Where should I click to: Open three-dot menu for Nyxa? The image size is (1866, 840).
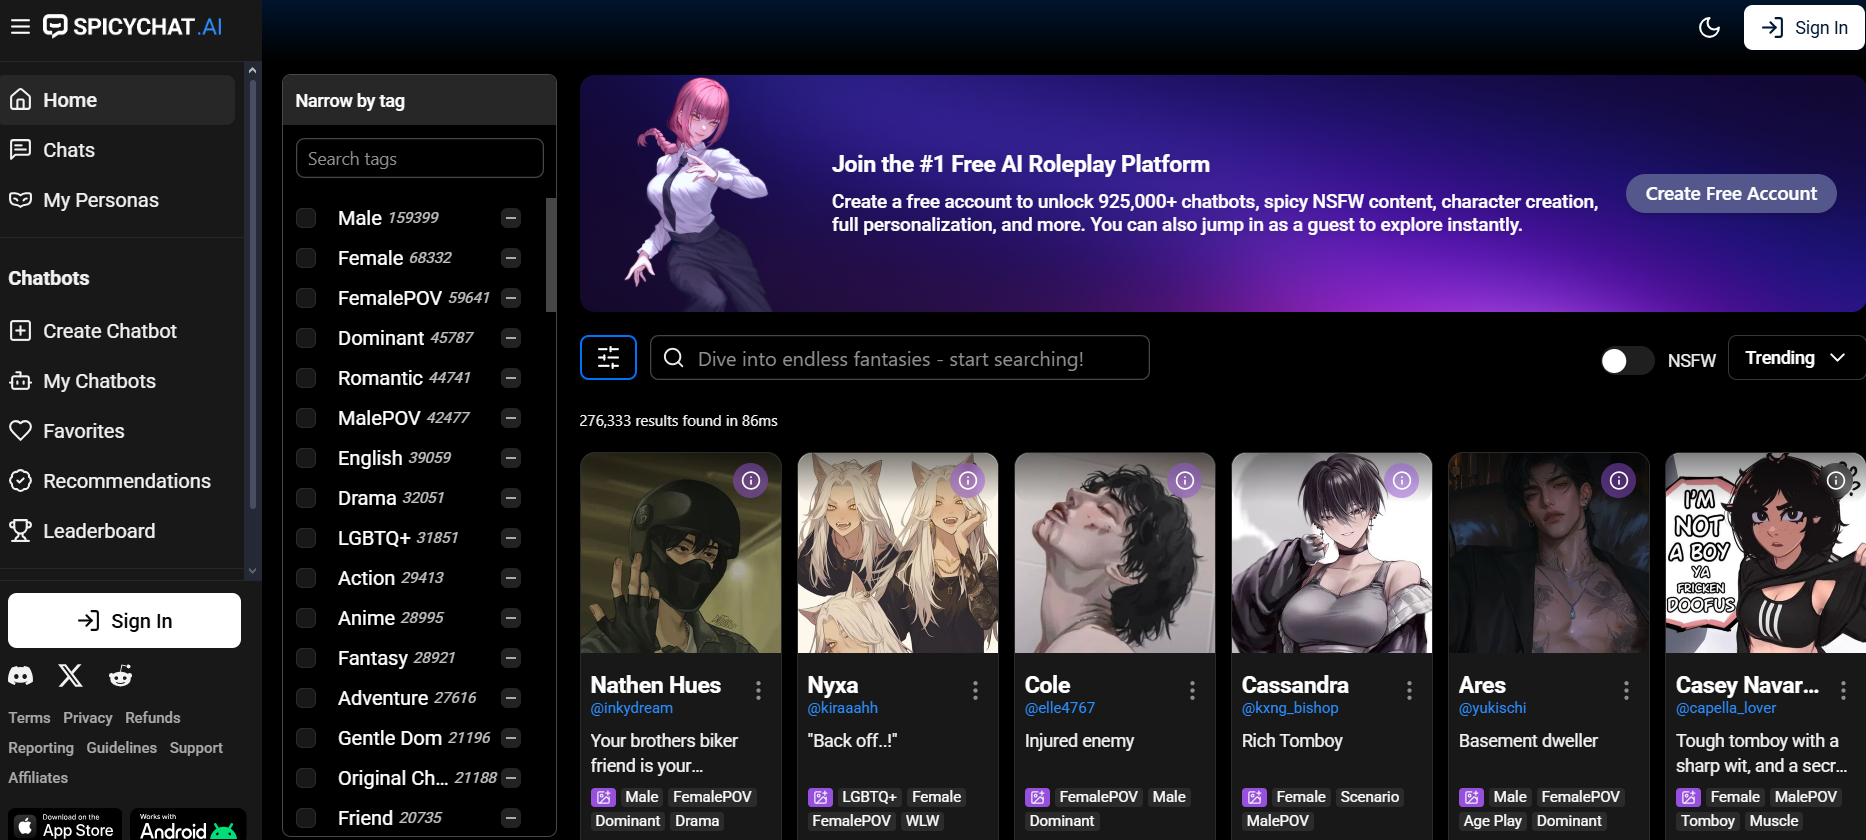976,690
